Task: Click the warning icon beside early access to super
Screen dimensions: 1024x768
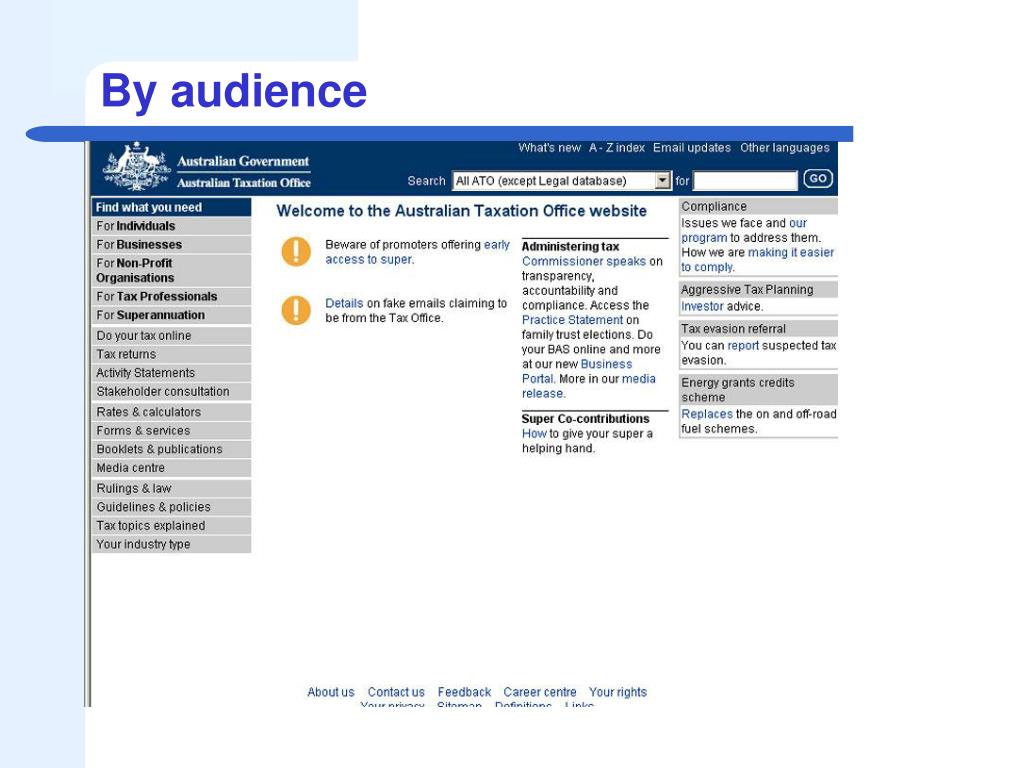Action: click(x=296, y=251)
